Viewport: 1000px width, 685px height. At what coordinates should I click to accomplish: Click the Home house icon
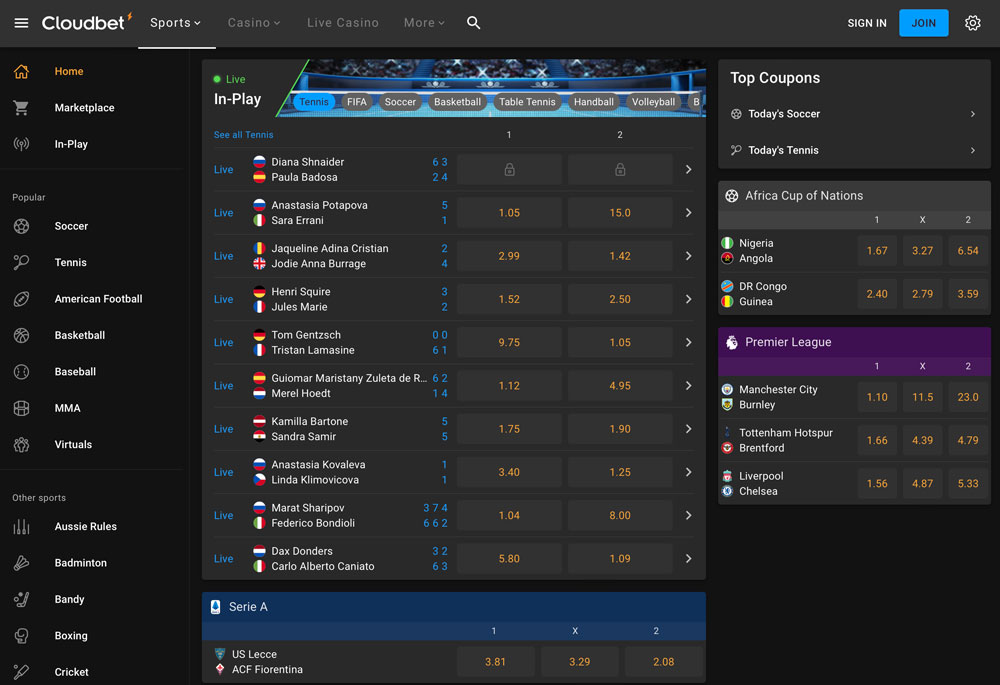pyautogui.click(x=21, y=71)
